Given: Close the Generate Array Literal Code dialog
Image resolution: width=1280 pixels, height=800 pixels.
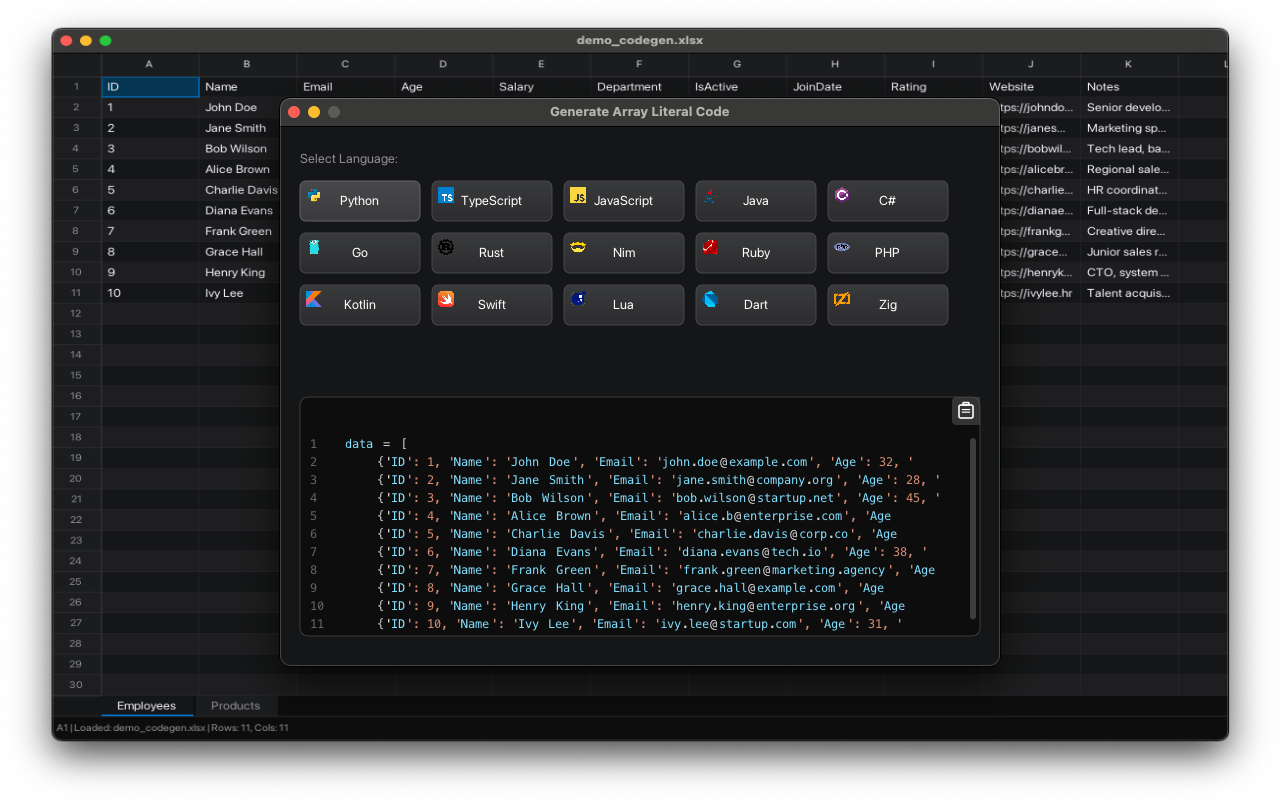Looking at the screenshot, I should (294, 112).
